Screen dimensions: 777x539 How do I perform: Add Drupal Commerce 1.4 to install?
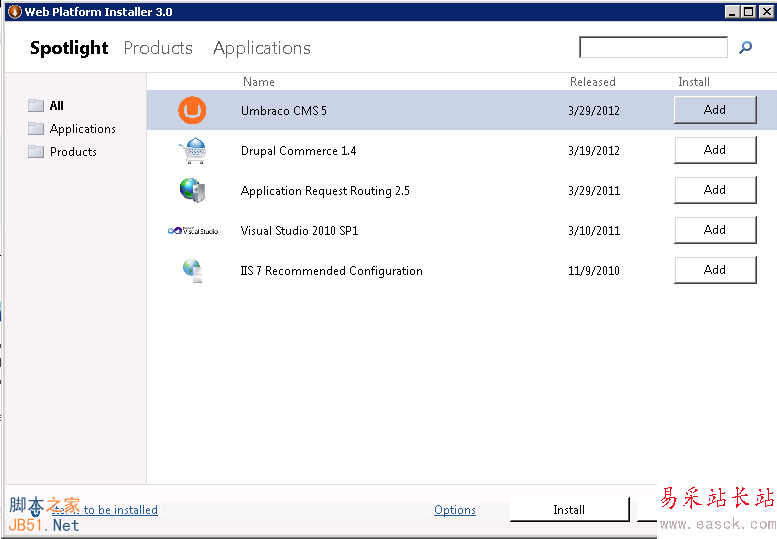point(714,150)
